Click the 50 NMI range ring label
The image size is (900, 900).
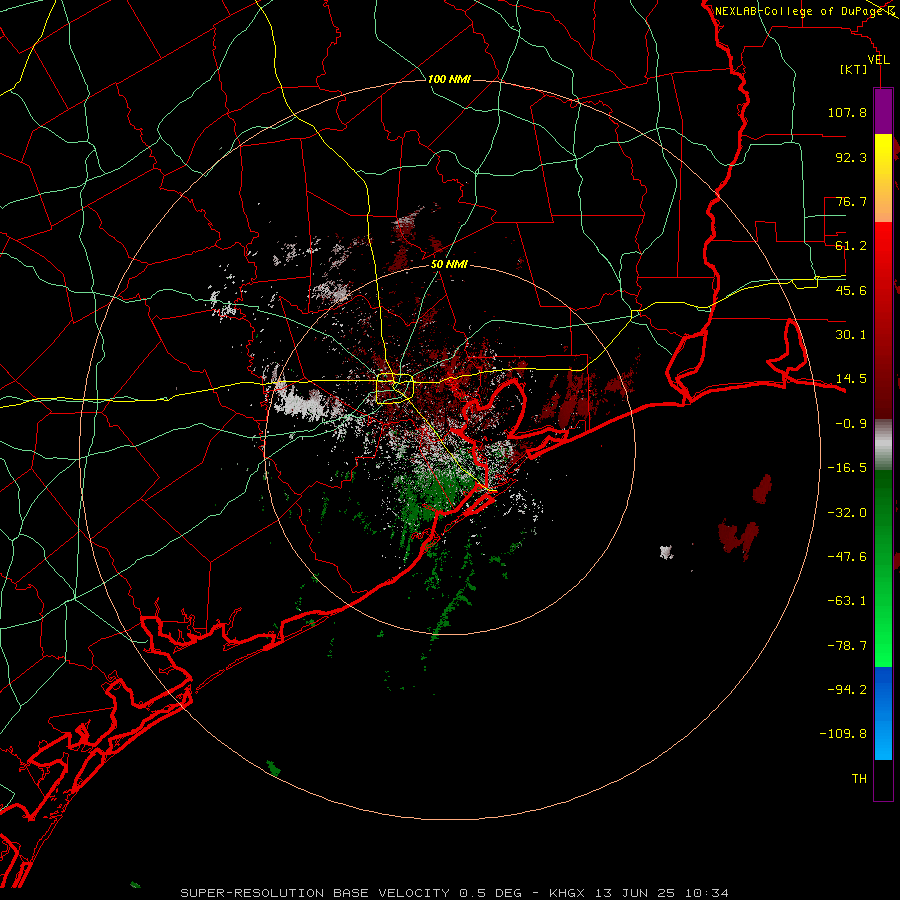(x=449, y=265)
